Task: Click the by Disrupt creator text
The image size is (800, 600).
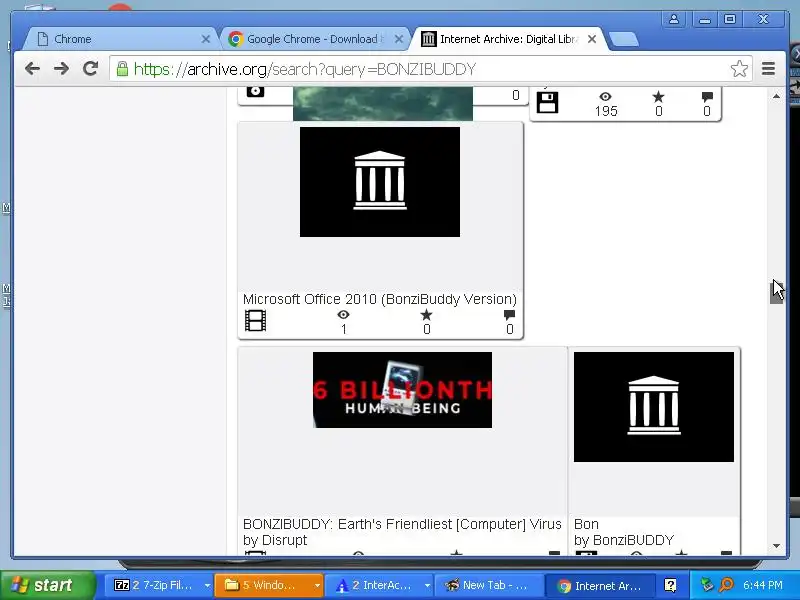Action: 275,540
